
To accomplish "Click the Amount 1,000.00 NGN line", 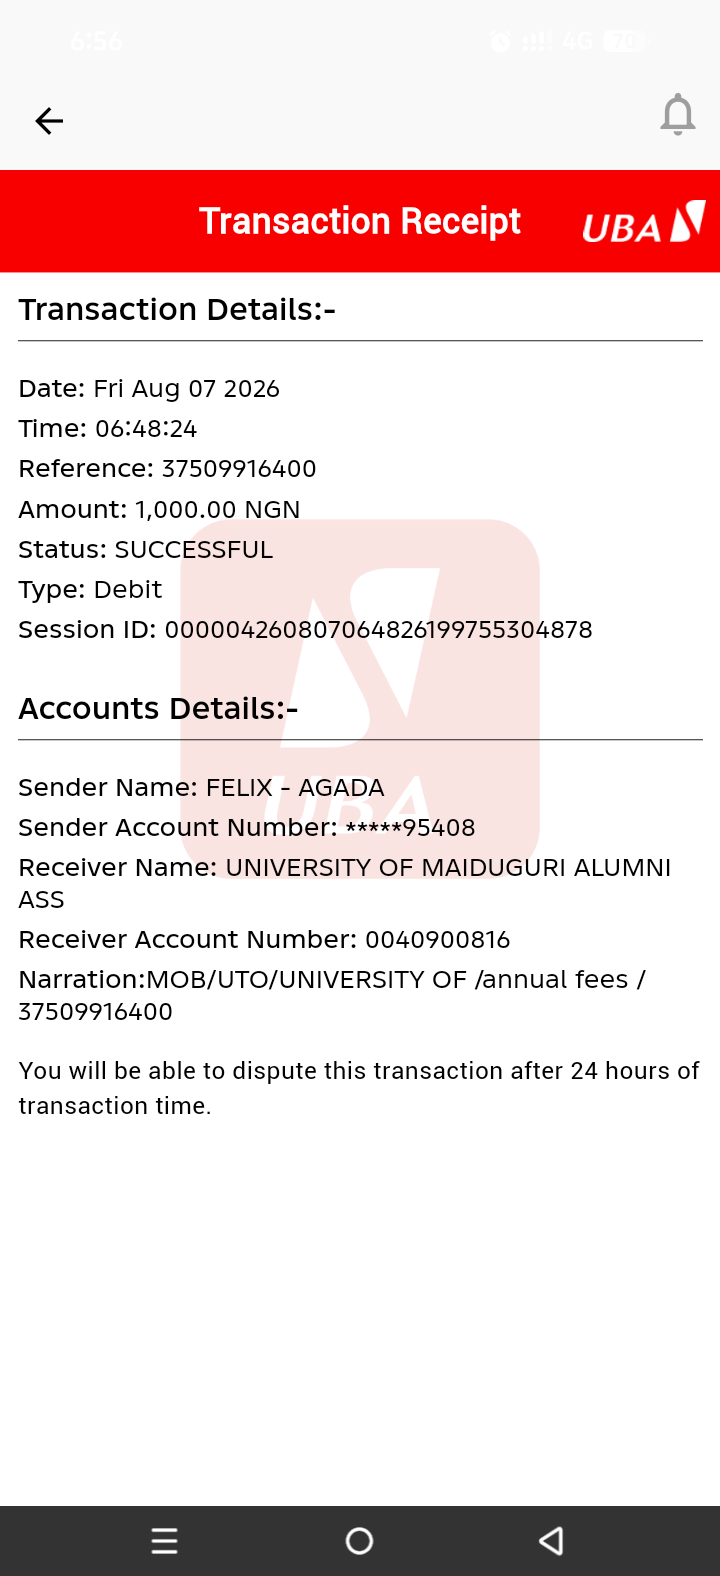I will (159, 510).
